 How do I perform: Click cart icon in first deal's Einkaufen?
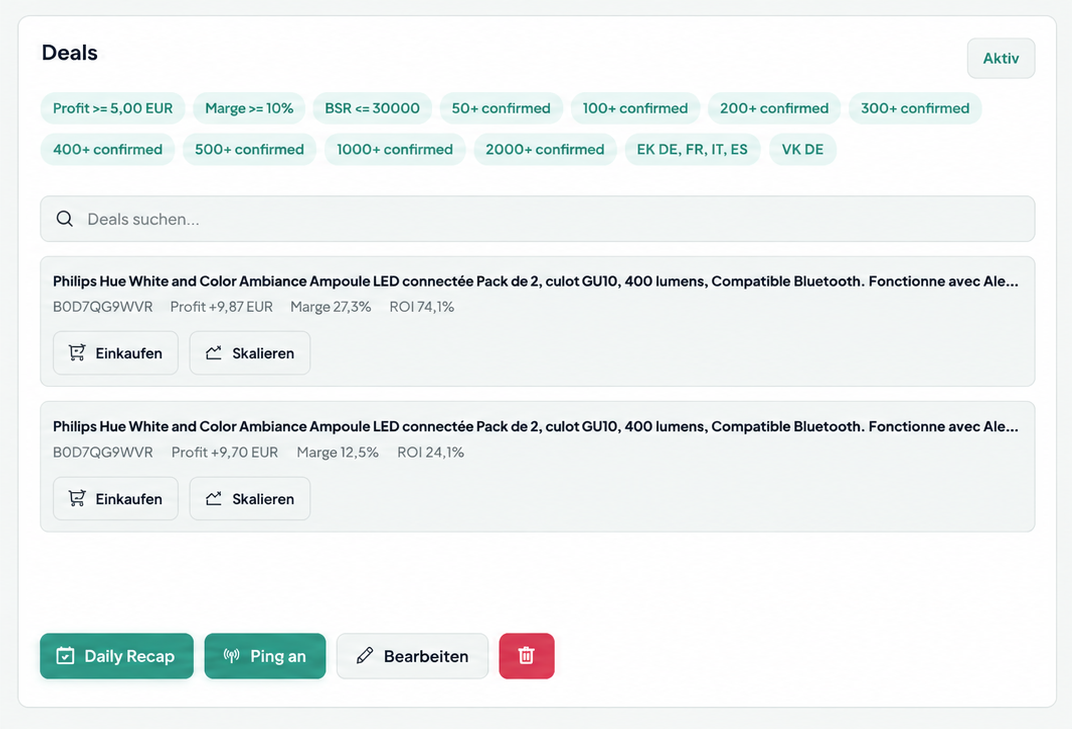pyautogui.click(x=77, y=353)
